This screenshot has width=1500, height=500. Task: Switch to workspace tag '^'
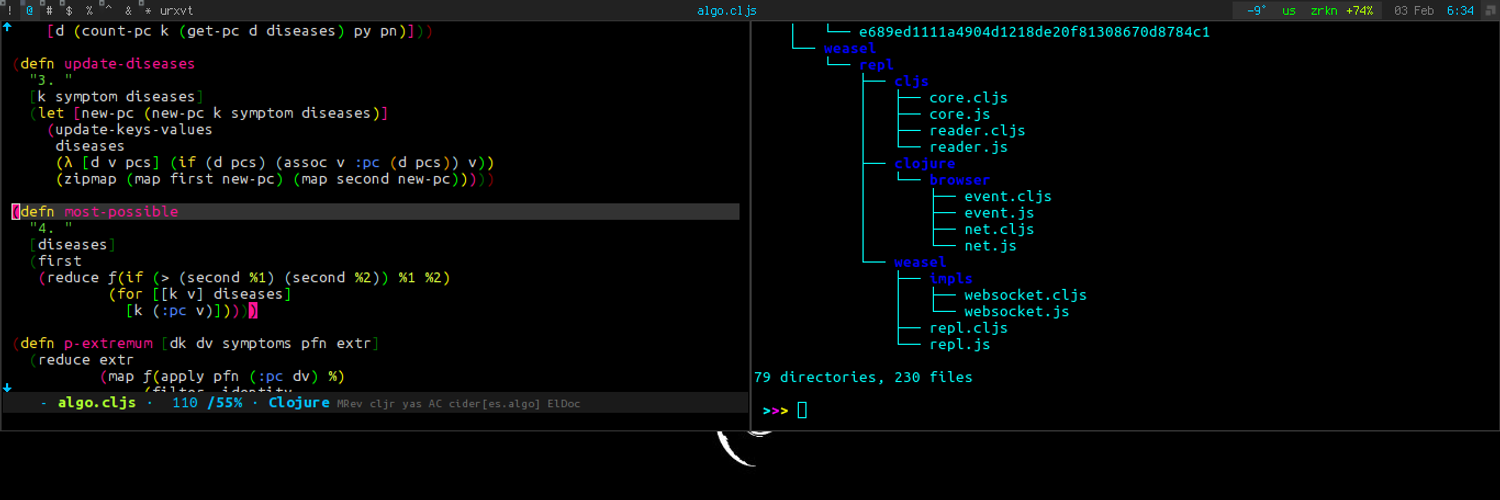[108, 10]
